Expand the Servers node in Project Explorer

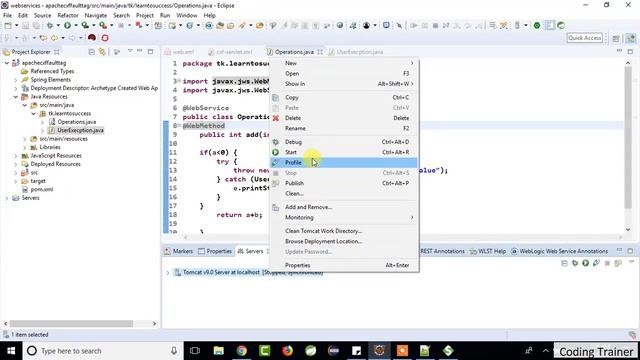pyautogui.click(x=7, y=198)
